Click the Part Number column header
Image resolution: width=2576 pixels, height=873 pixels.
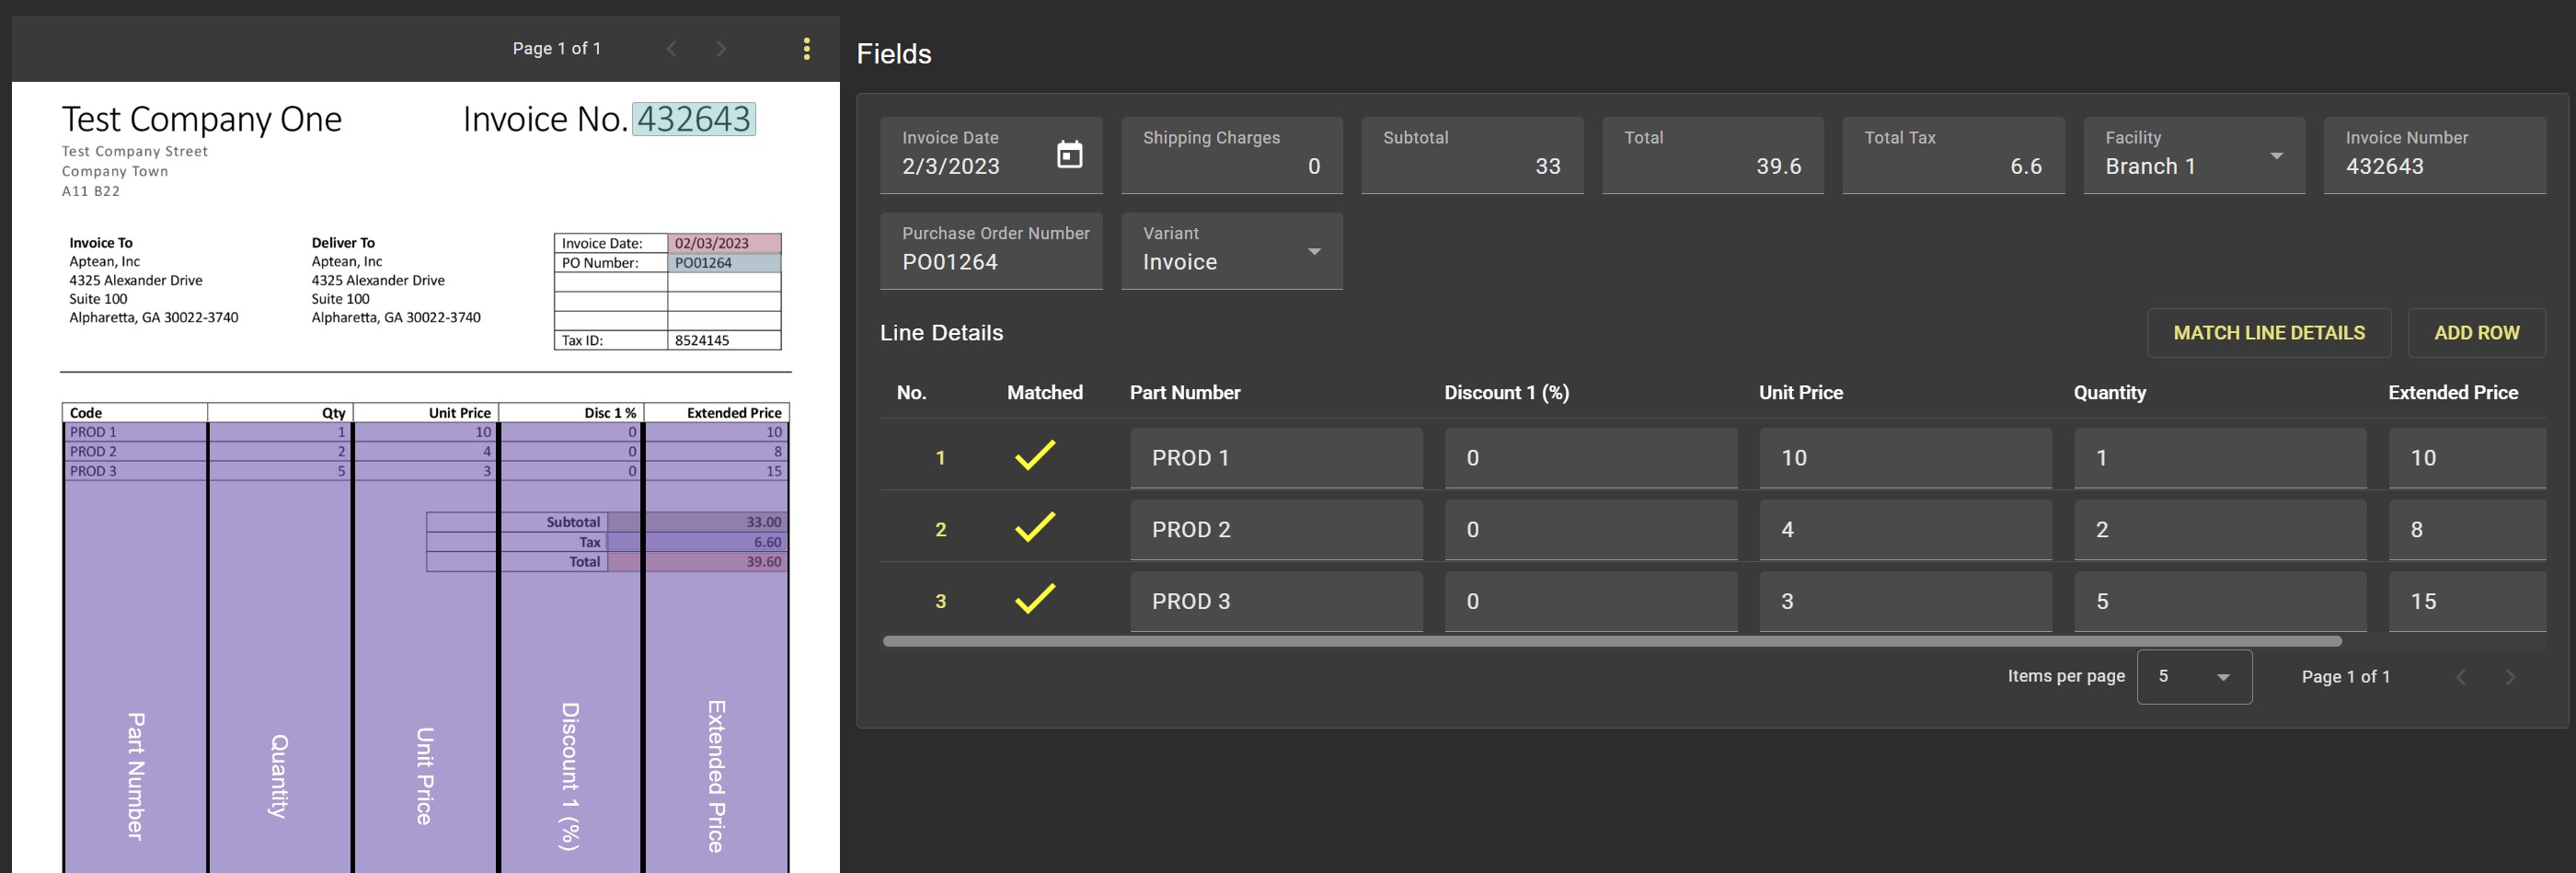1184,393
